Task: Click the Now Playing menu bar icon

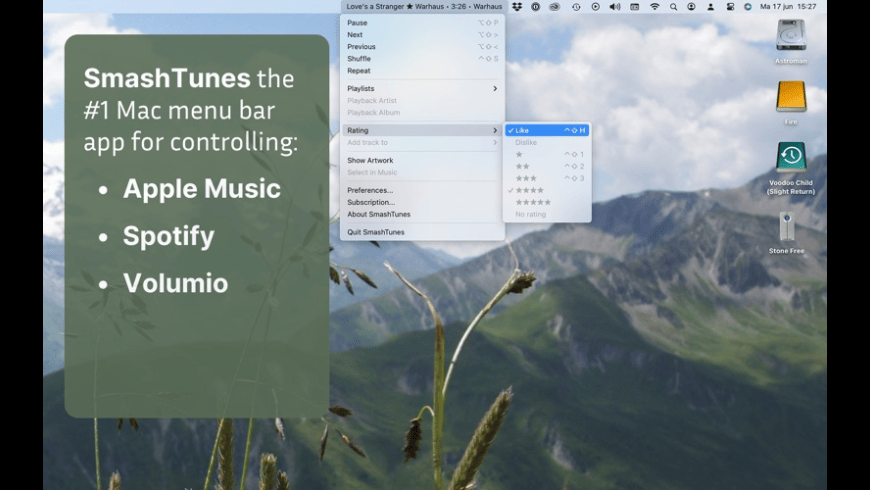Action: (595, 7)
